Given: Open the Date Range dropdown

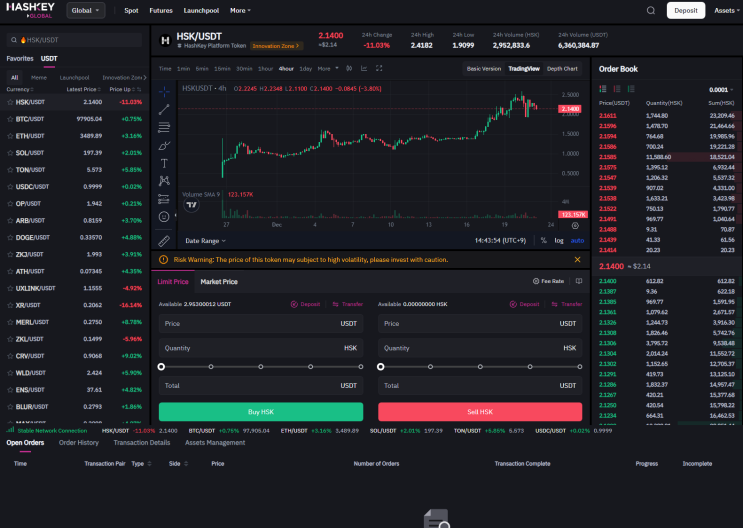Looking at the screenshot, I should 205,241.
